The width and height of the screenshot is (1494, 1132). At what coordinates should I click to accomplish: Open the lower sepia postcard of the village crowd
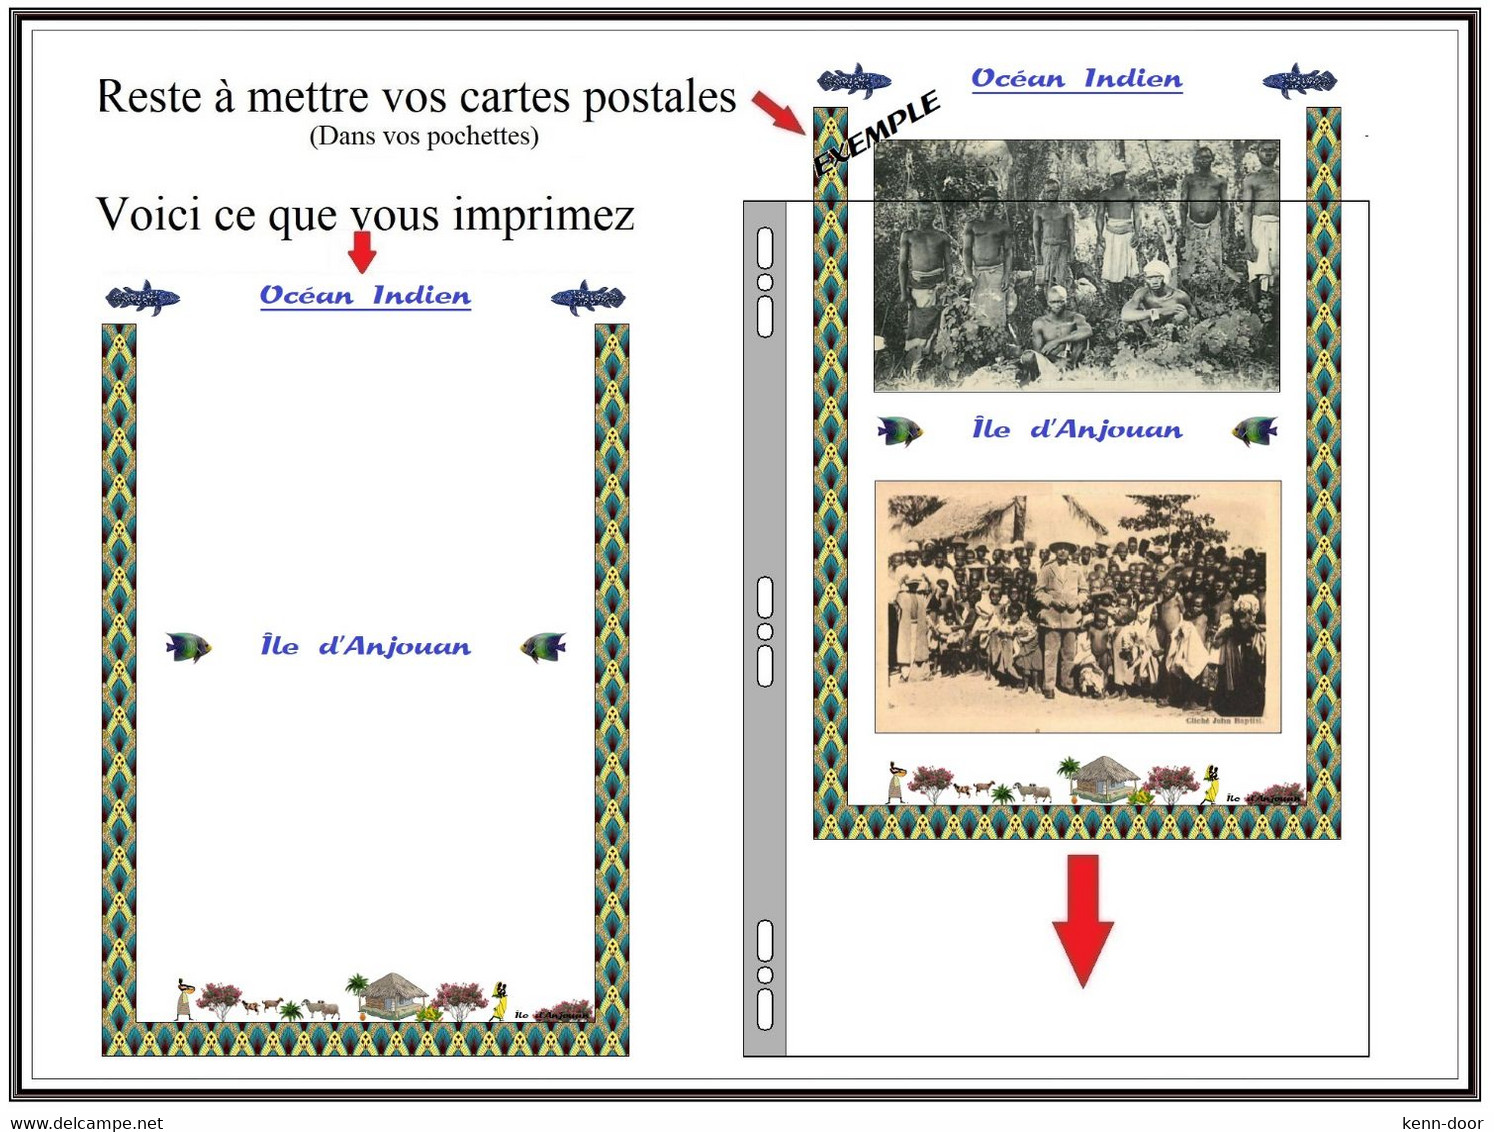pyautogui.click(x=1078, y=607)
